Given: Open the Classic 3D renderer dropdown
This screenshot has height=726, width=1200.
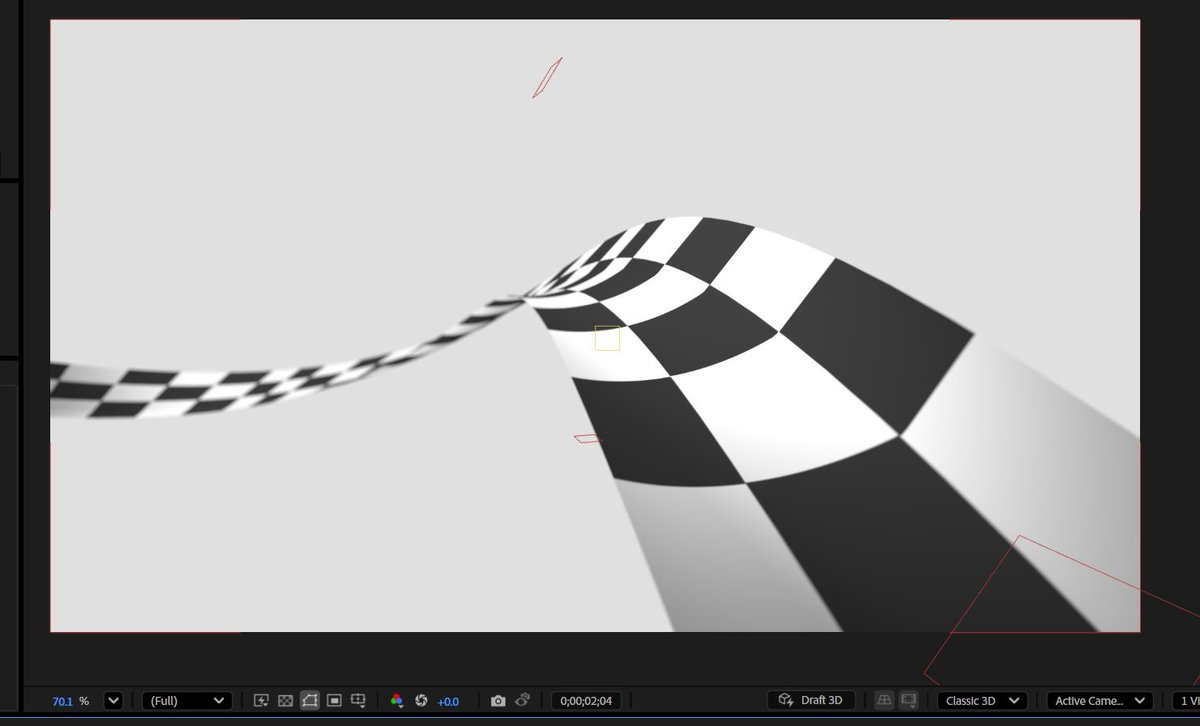Looking at the screenshot, I should pos(982,701).
